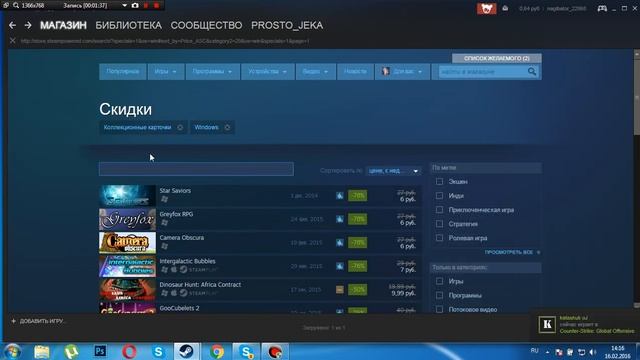Go back with the left arrow
The height and width of the screenshot is (360, 640).
coord(12,25)
